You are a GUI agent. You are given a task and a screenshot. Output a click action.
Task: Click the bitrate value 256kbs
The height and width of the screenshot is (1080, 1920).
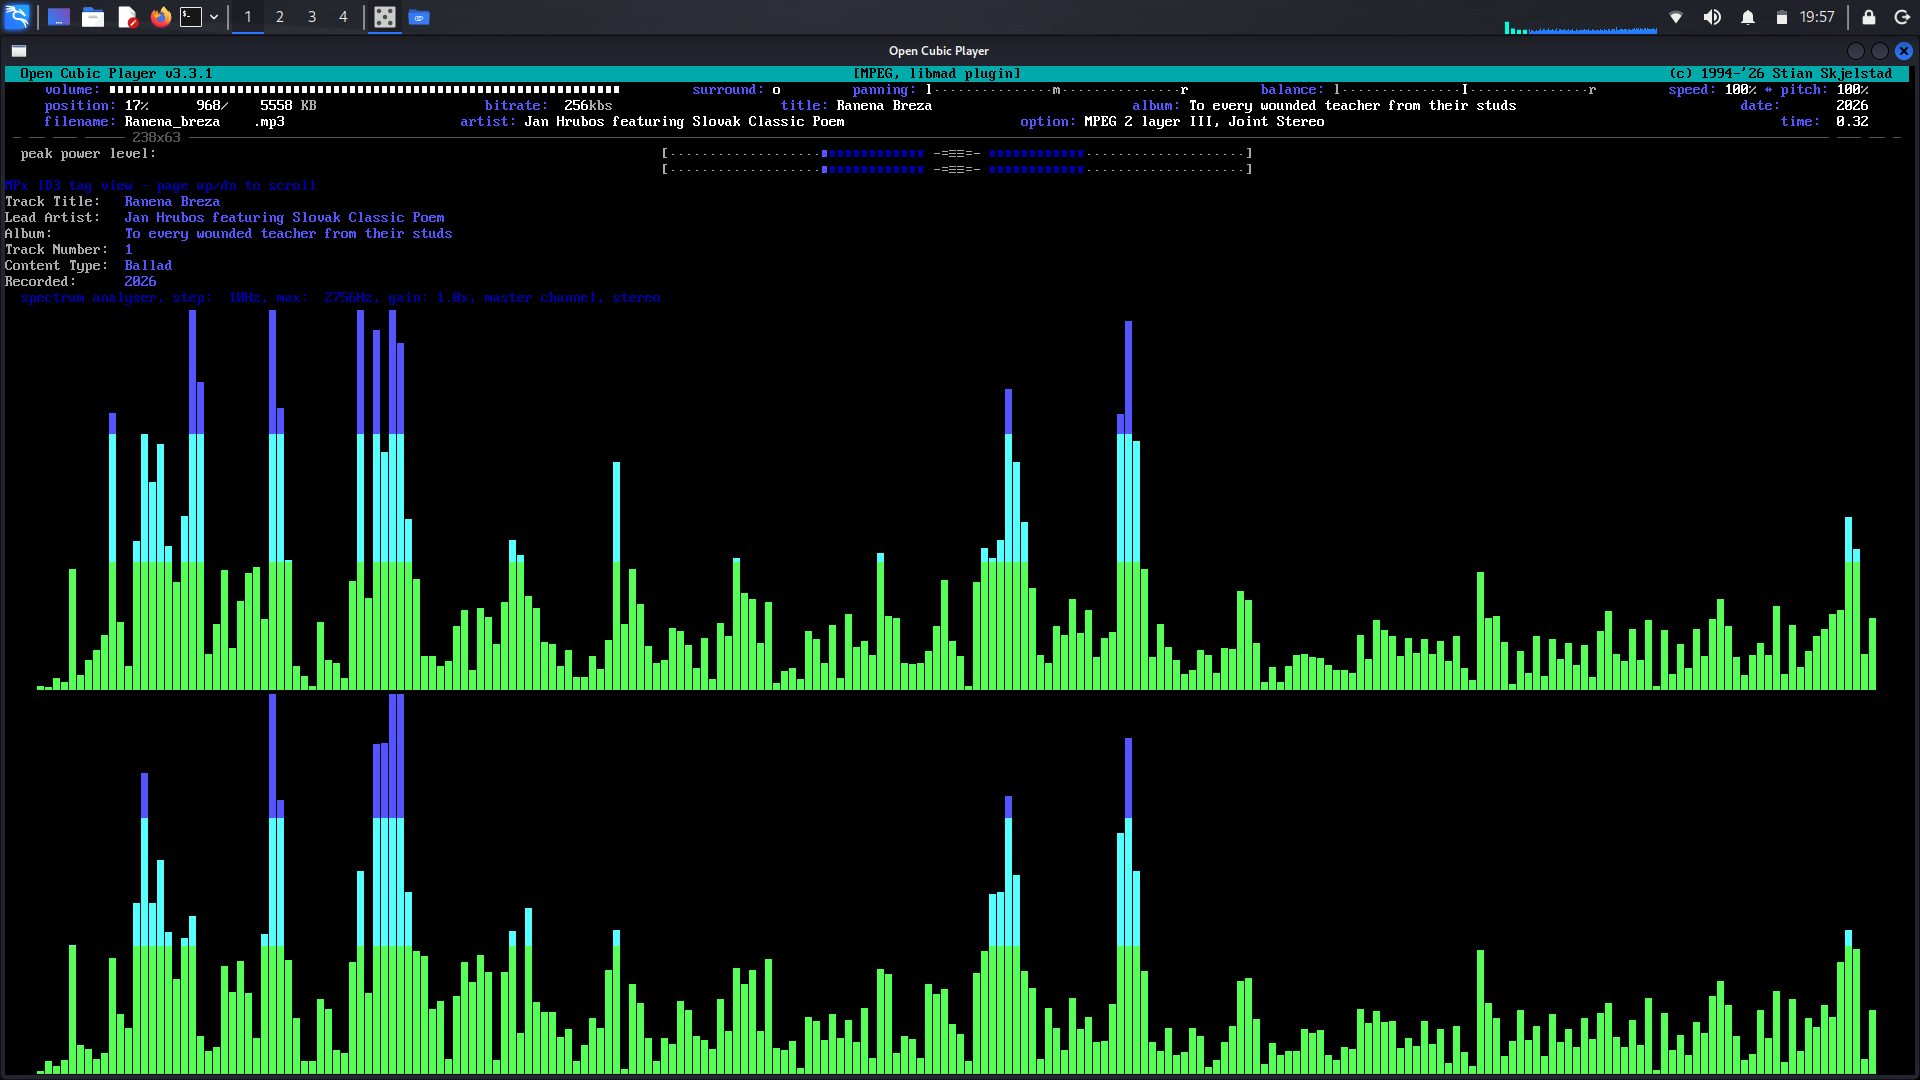(x=588, y=106)
